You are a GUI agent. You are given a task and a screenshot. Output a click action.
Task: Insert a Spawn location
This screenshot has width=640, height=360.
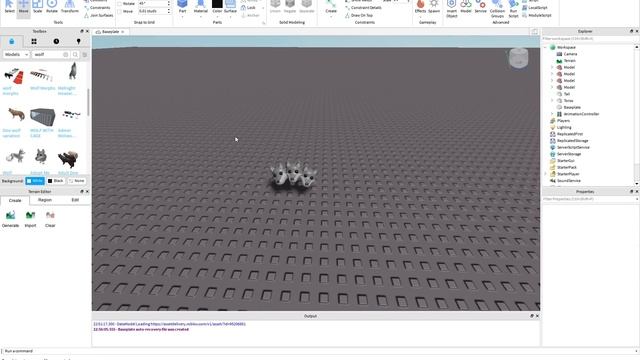[434, 7]
